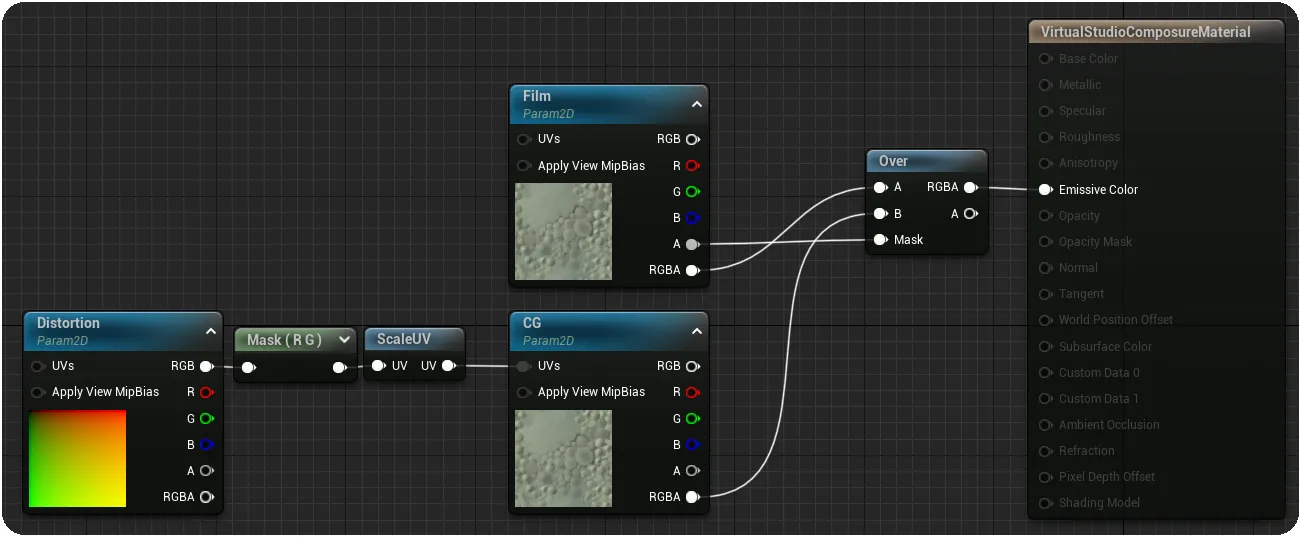Click the Distortion node UVs input pin
The width and height of the screenshot is (1301, 537).
[x=38, y=366]
